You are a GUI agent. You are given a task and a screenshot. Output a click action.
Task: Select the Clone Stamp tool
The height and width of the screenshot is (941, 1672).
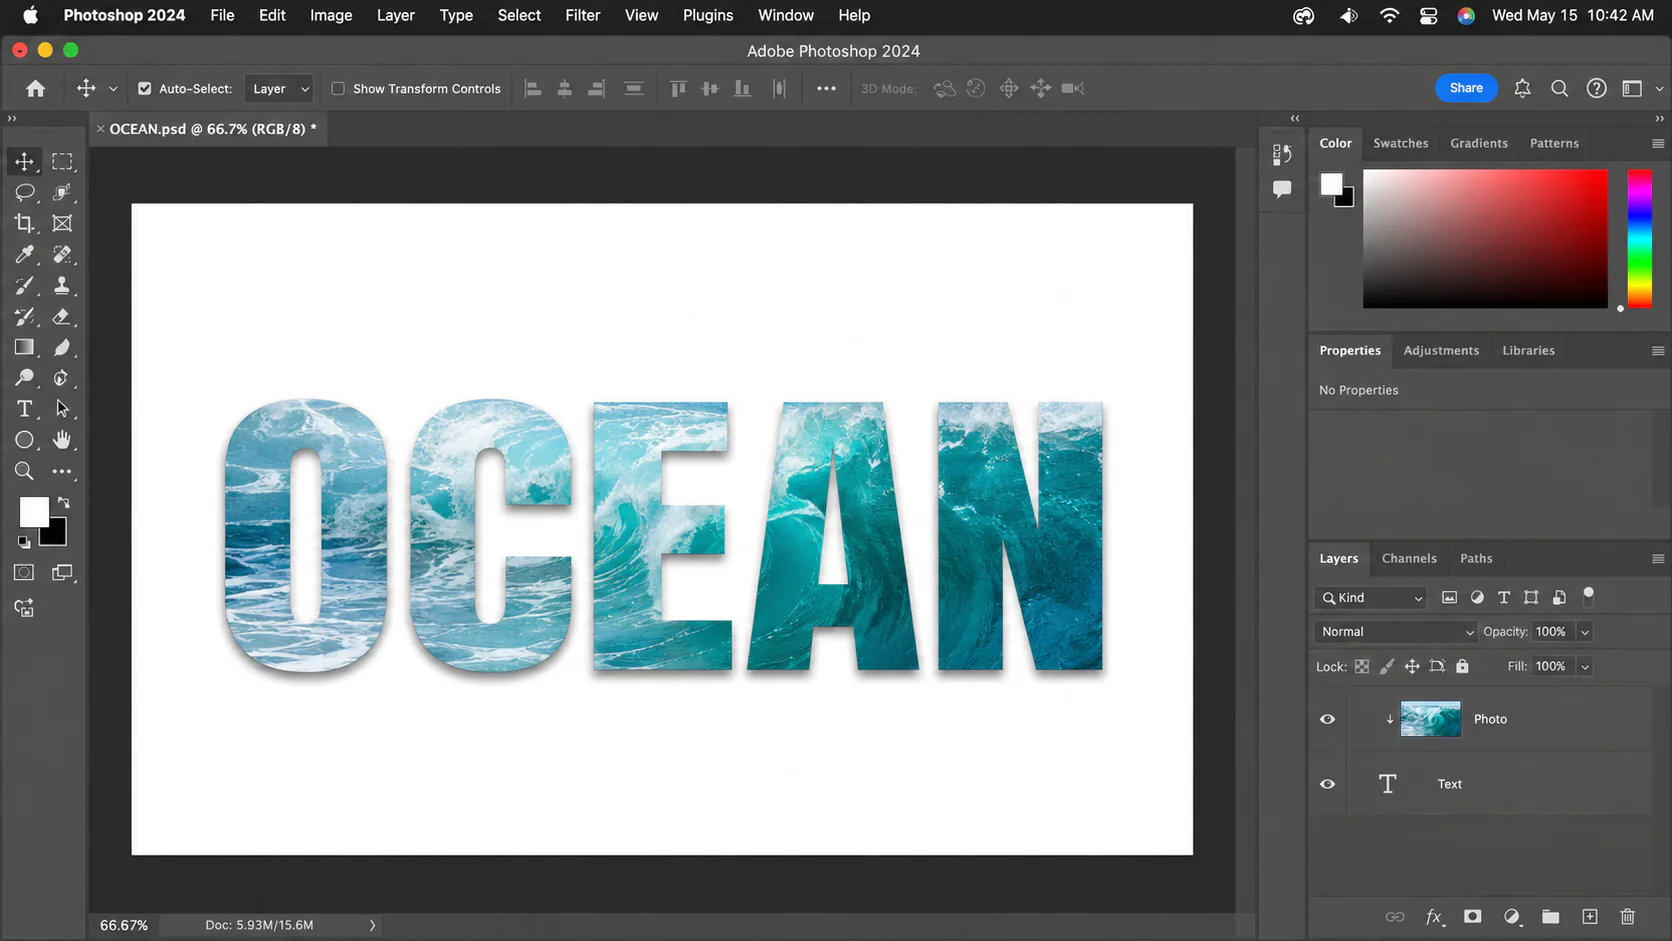click(x=62, y=285)
